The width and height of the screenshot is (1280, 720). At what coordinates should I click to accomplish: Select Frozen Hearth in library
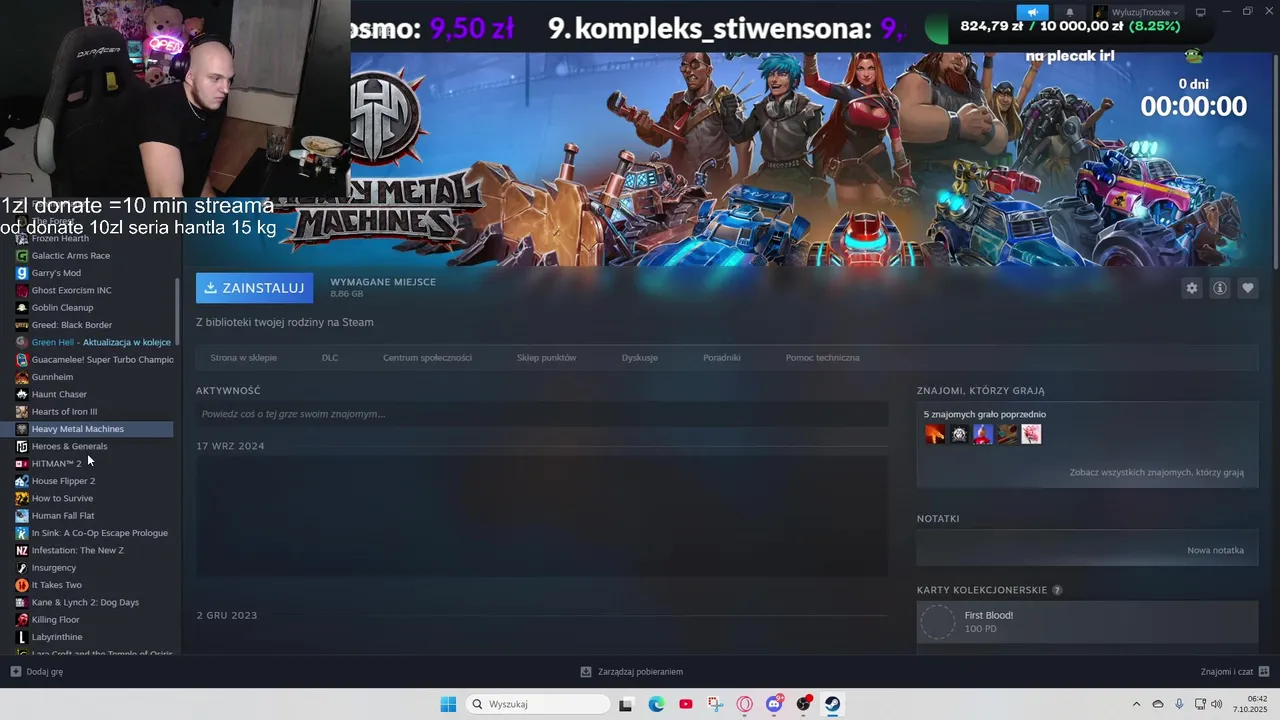click(x=60, y=238)
